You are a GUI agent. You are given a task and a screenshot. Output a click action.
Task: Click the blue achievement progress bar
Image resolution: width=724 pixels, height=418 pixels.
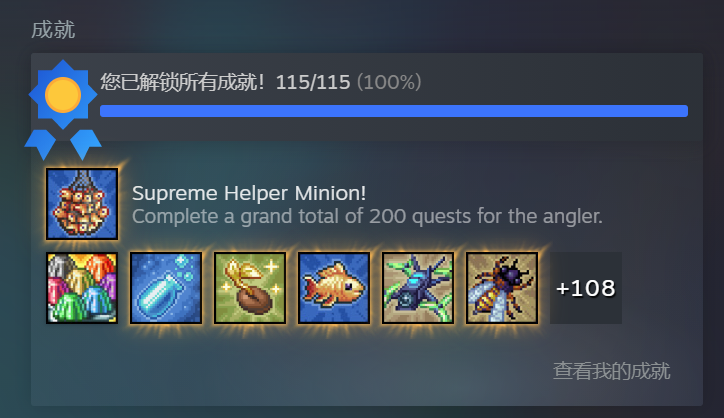click(394, 111)
